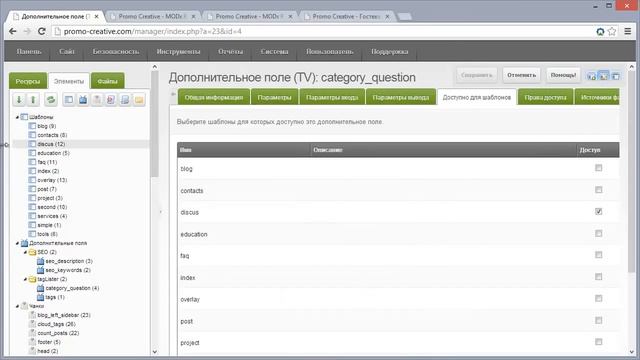
Task: Collapse the Чанки tree node
Action: 17,306
